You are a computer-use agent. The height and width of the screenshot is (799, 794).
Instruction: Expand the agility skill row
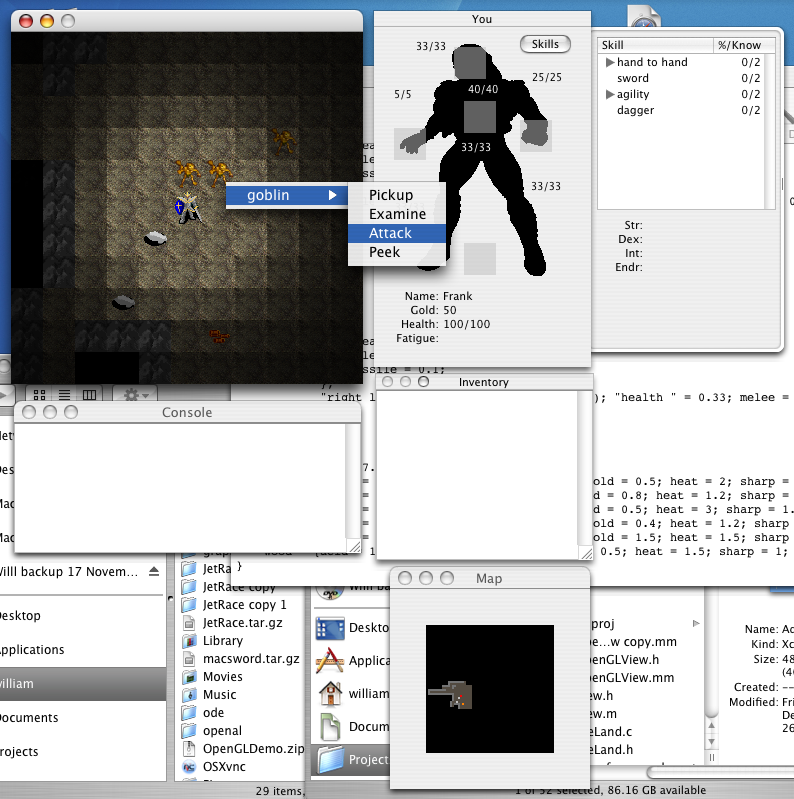pos(609,95)
